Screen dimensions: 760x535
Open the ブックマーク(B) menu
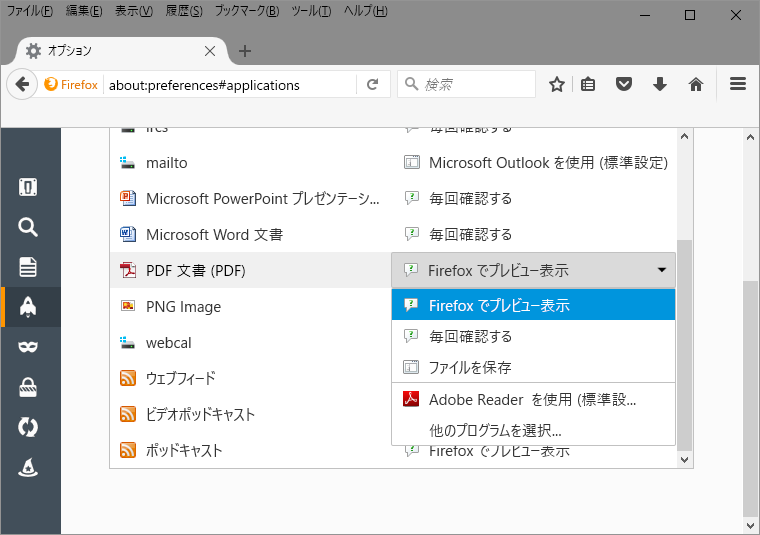point(247,11)
